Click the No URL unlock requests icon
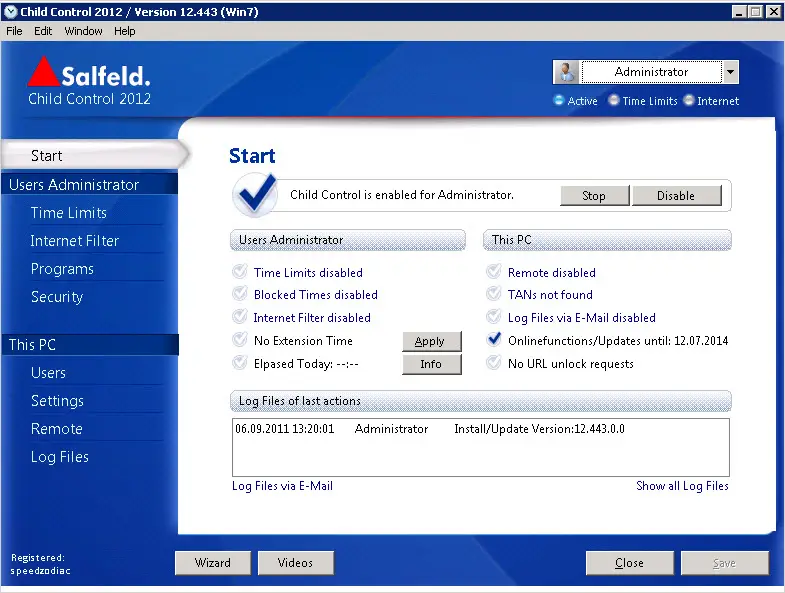The height and width of the screenshot is (593, 785). pyautogui.click(x=494, y=363)
